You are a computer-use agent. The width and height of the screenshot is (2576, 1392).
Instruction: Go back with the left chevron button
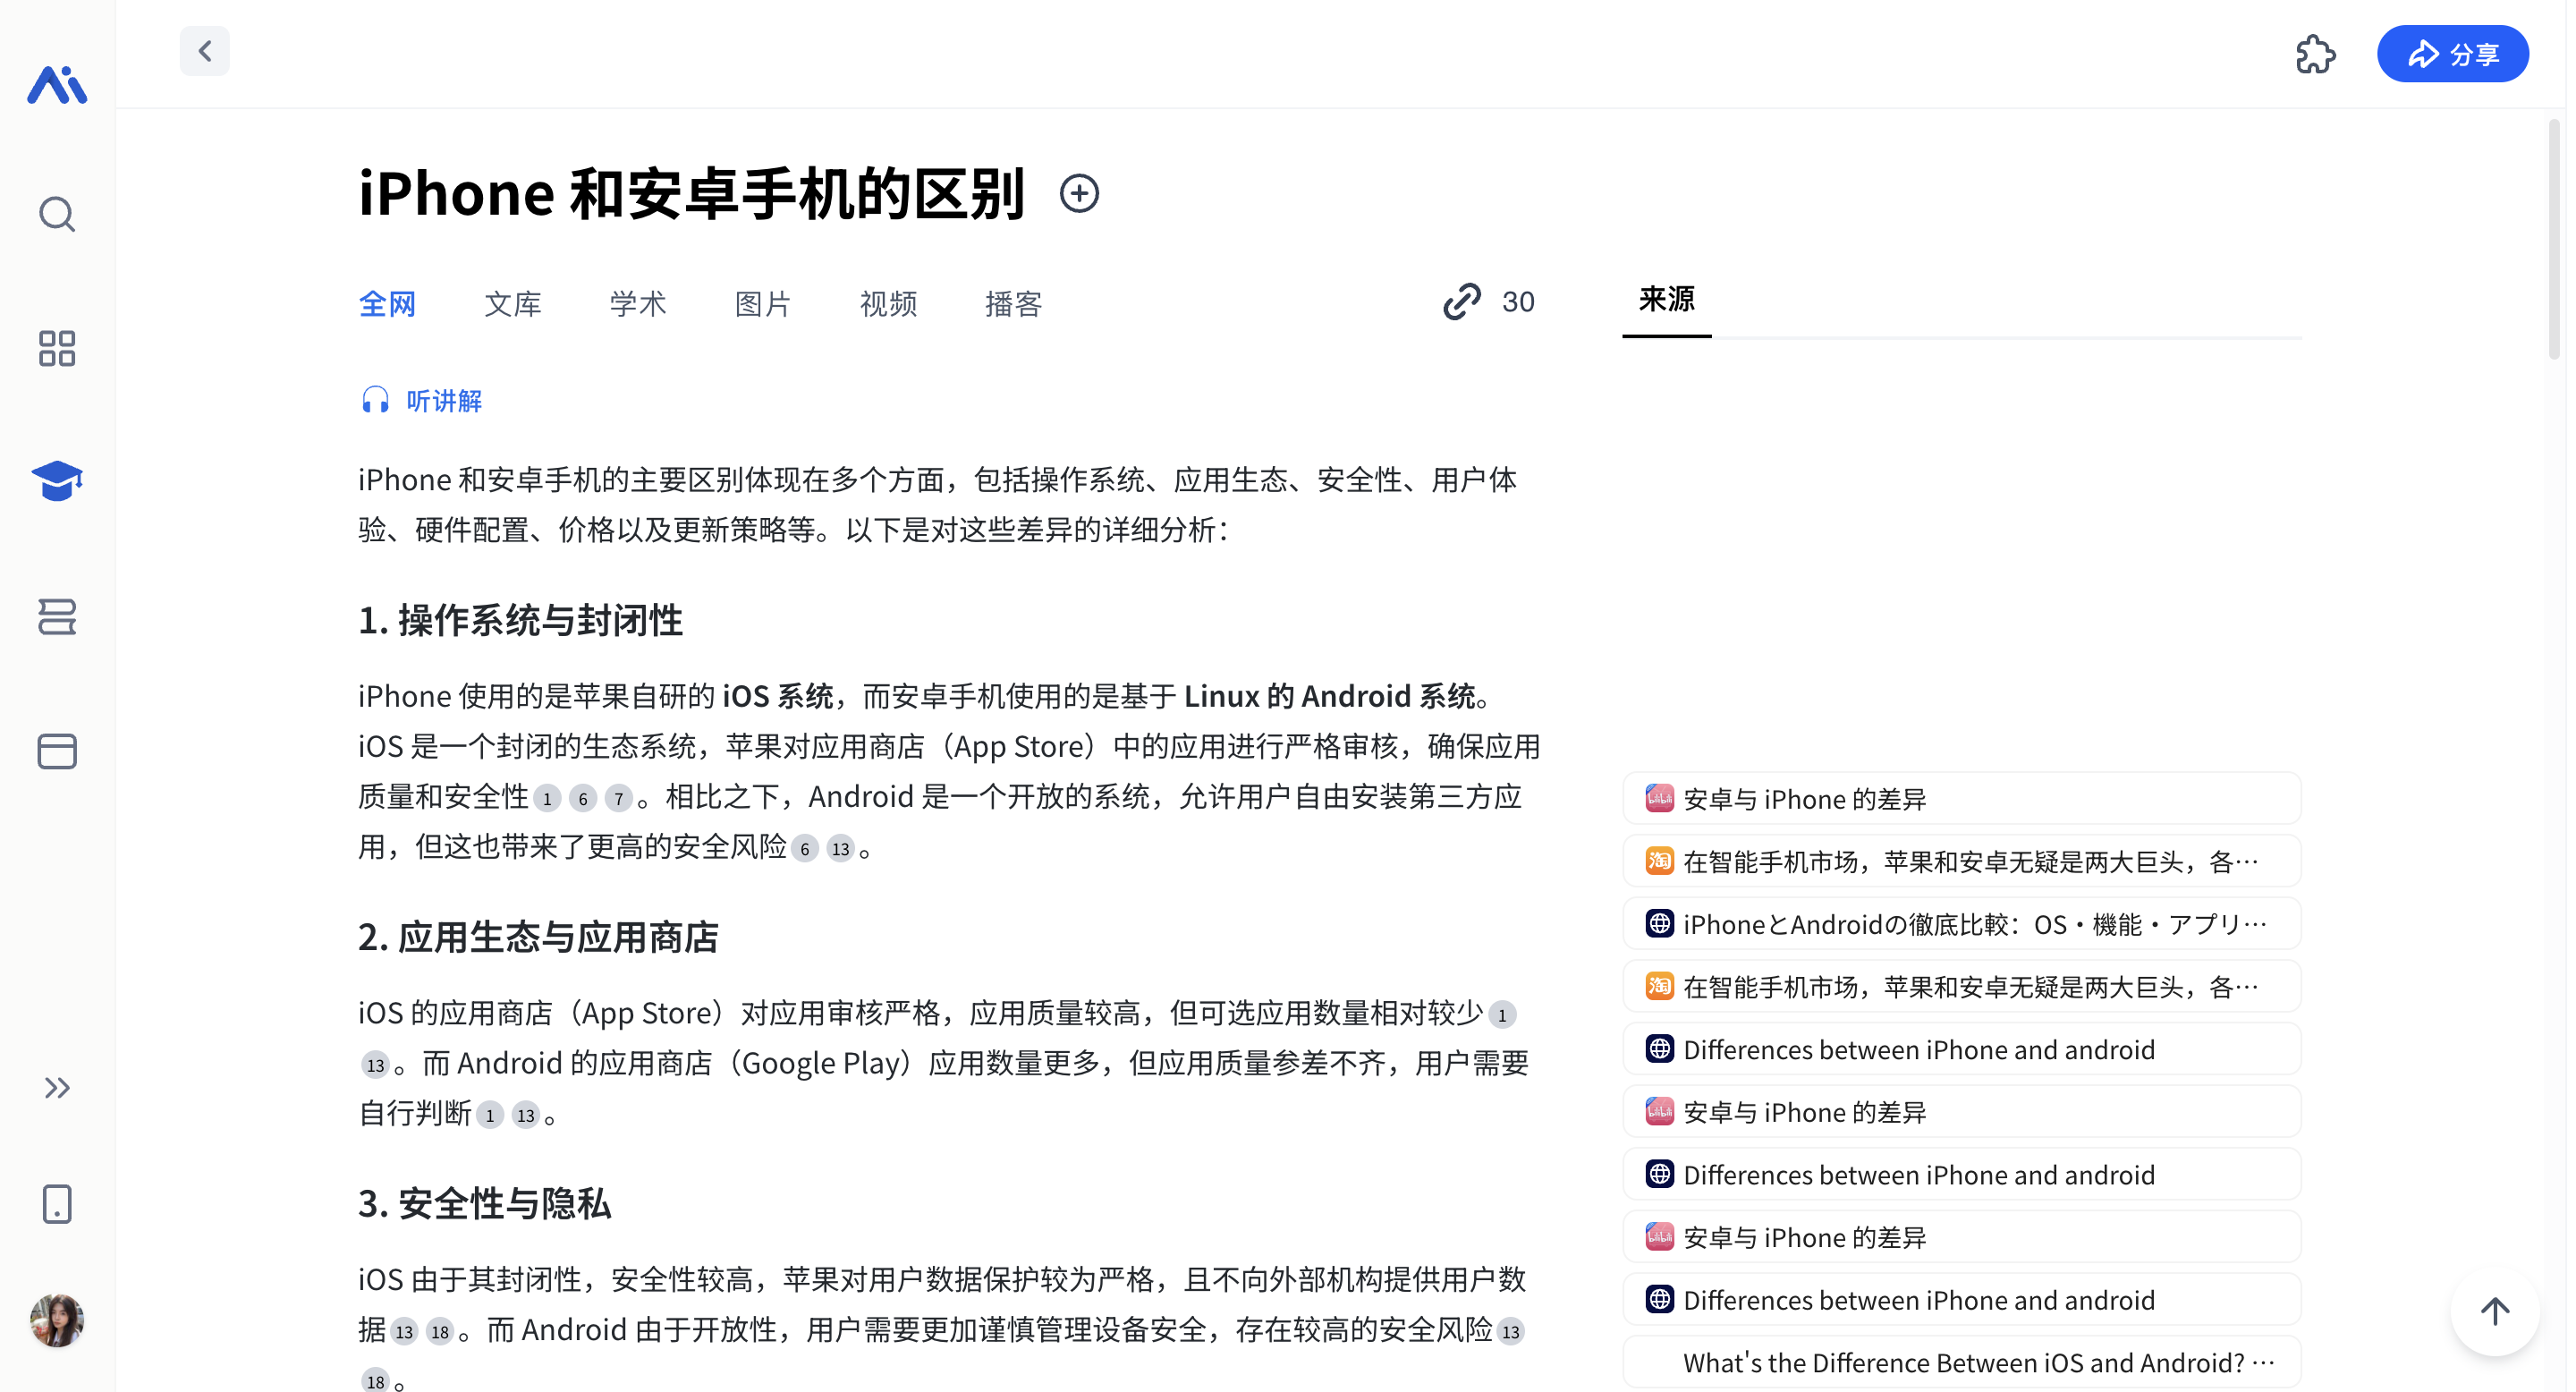[x=205, y=51]
